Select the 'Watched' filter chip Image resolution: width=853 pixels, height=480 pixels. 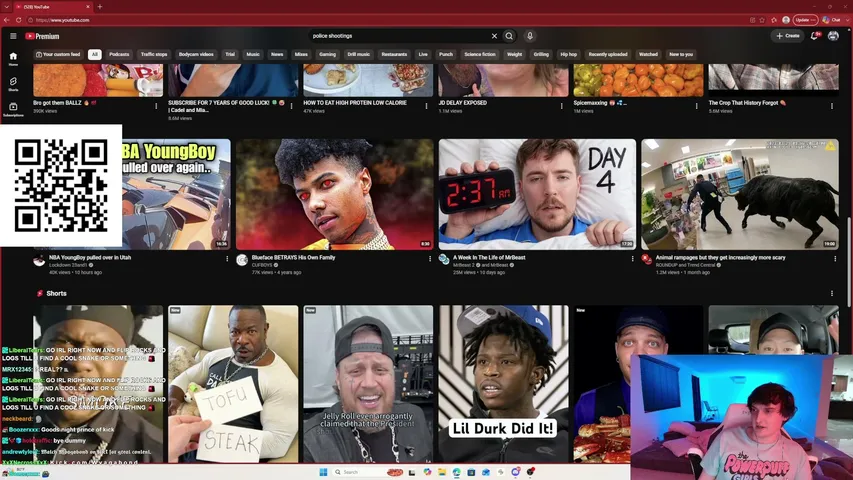click(x=648, y=54)
